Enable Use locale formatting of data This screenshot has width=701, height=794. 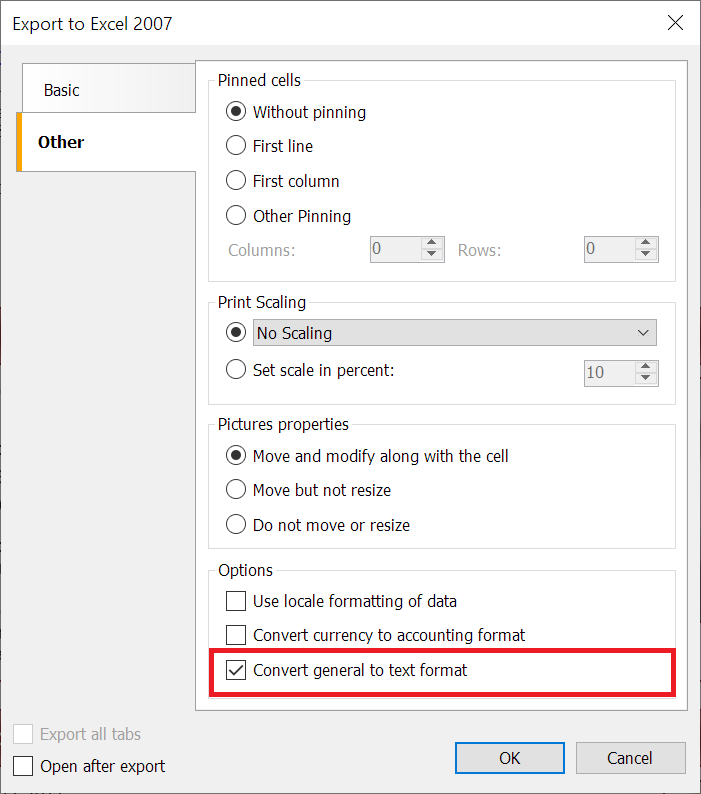click(236, 602)
